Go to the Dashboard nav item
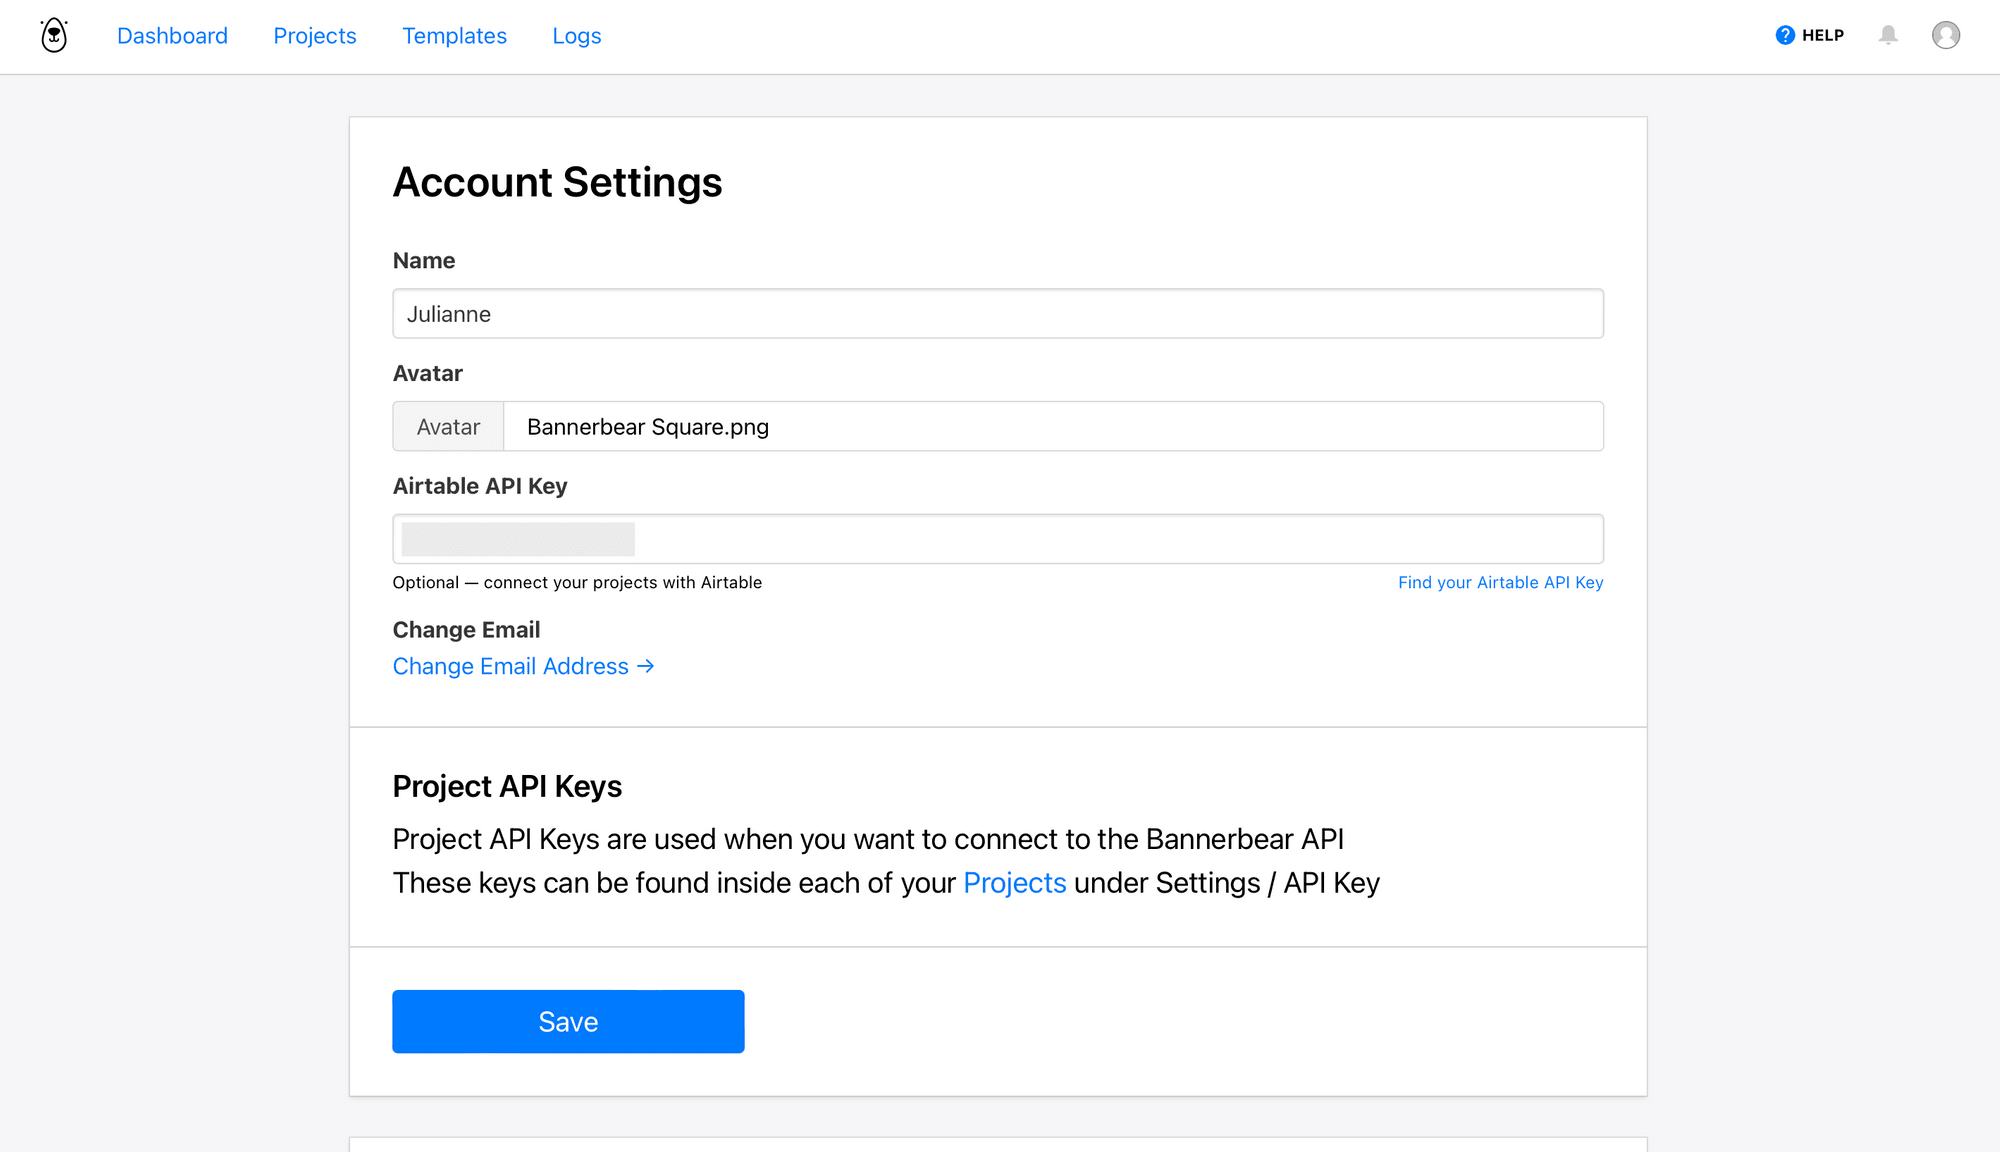Image resolution: width=2000 pixels, height=1152 pixels. [x=172, y=36]
